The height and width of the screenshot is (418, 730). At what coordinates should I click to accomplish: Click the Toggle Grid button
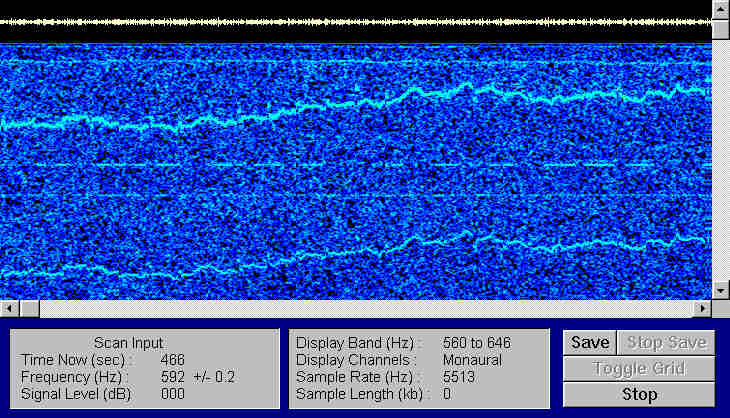point(639,369)
